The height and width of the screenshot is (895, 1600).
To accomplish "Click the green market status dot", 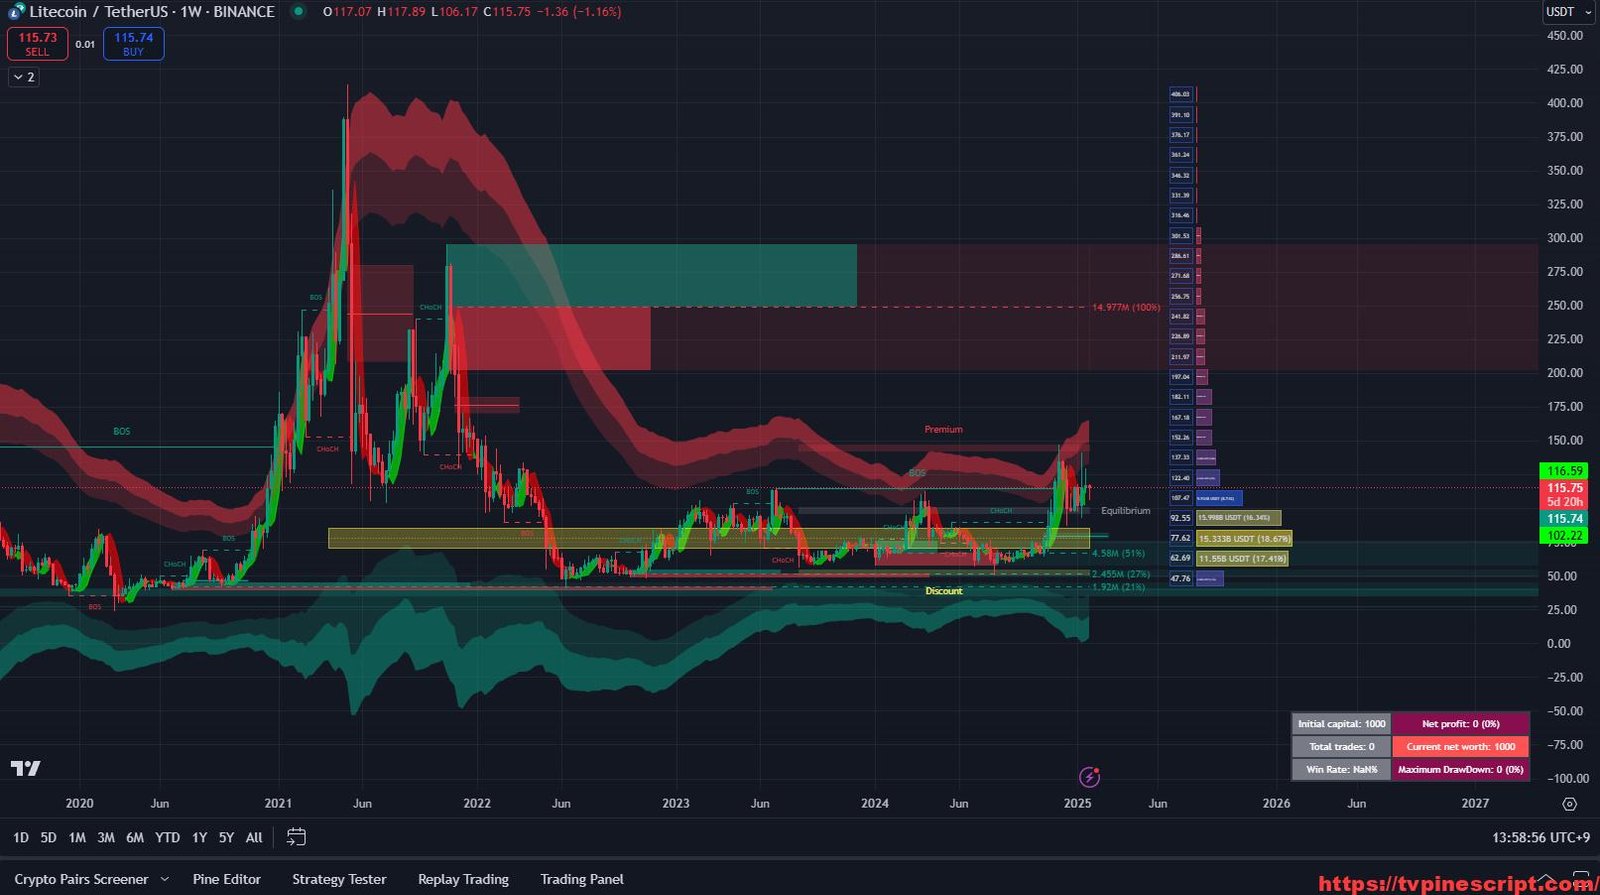I will (x=298, y=12).
